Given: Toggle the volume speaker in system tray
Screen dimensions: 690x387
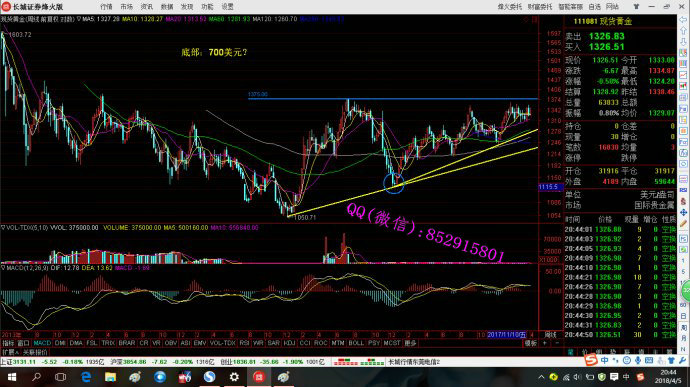Looking at the screenshot, I should [x=577, y=377].
